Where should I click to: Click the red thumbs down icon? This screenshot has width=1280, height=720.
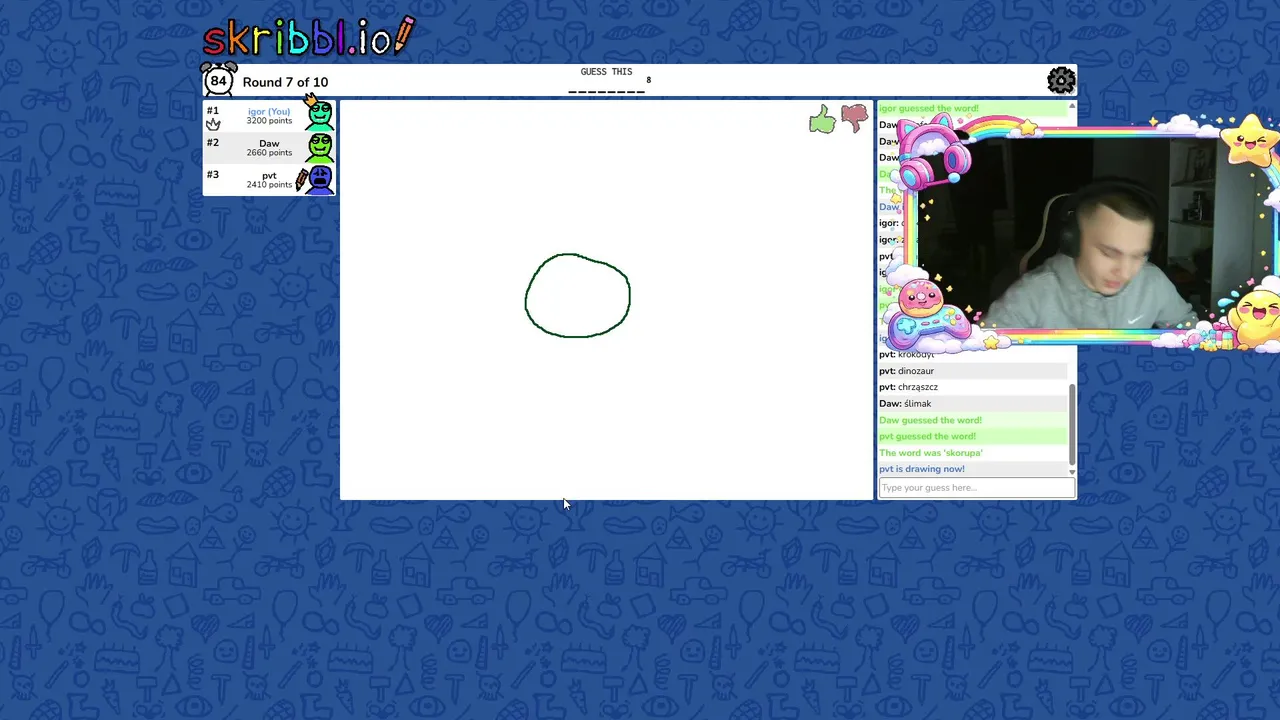point(854,119)
